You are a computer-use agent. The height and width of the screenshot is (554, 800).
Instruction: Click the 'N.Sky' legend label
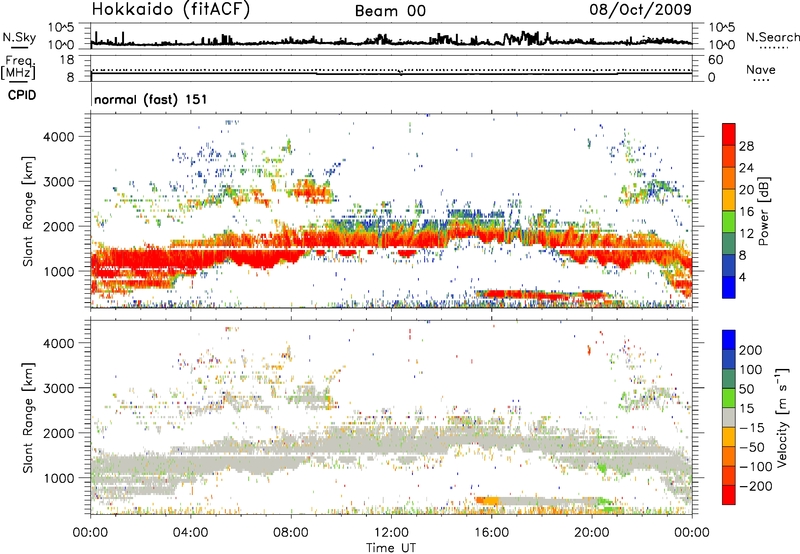[19, 37]
